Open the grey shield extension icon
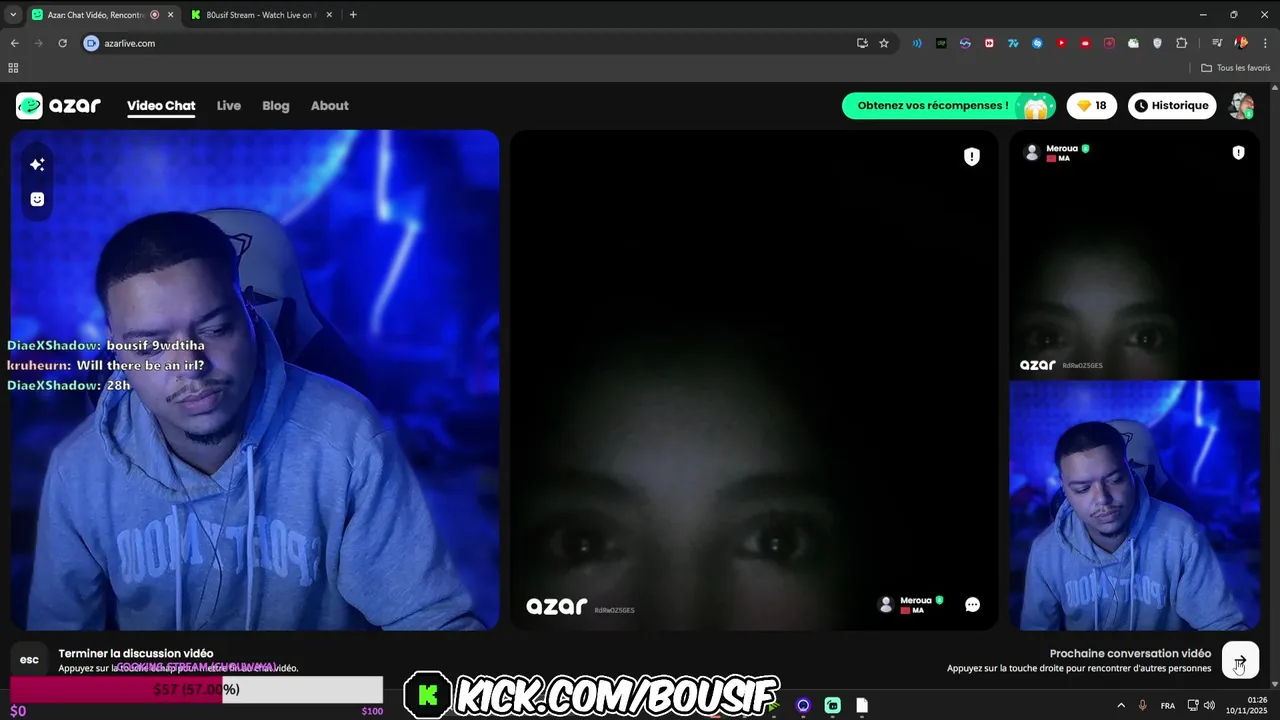1280x720 pixels. [x=1158, y=43]
